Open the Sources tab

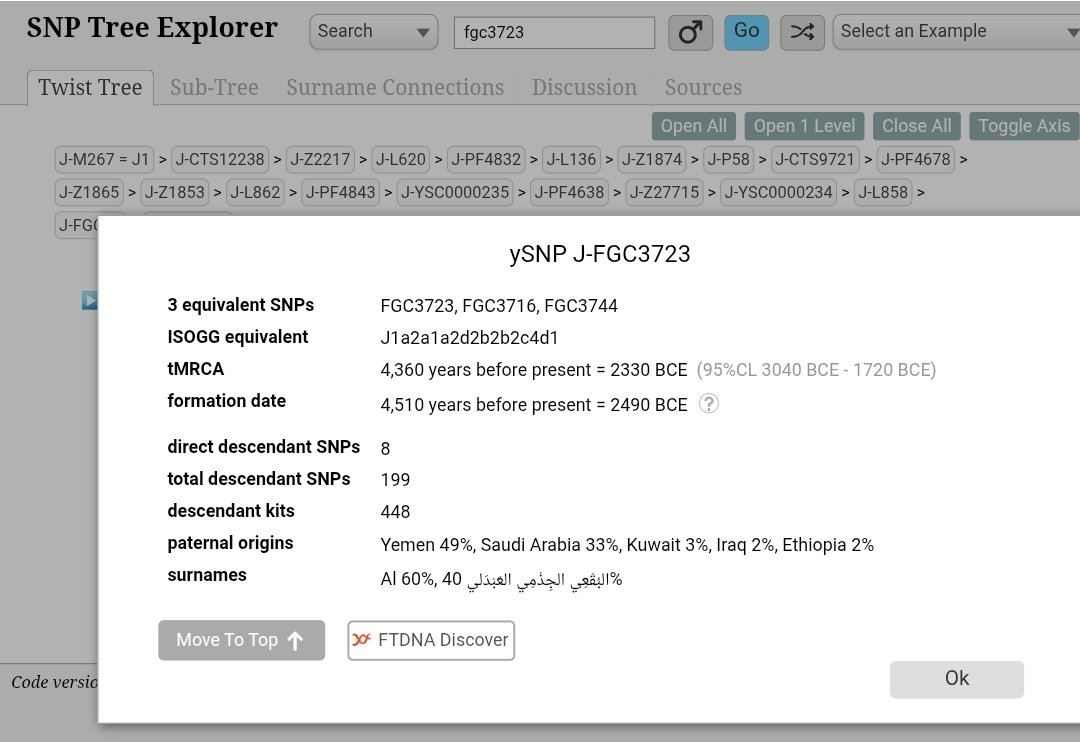[703, 87]
